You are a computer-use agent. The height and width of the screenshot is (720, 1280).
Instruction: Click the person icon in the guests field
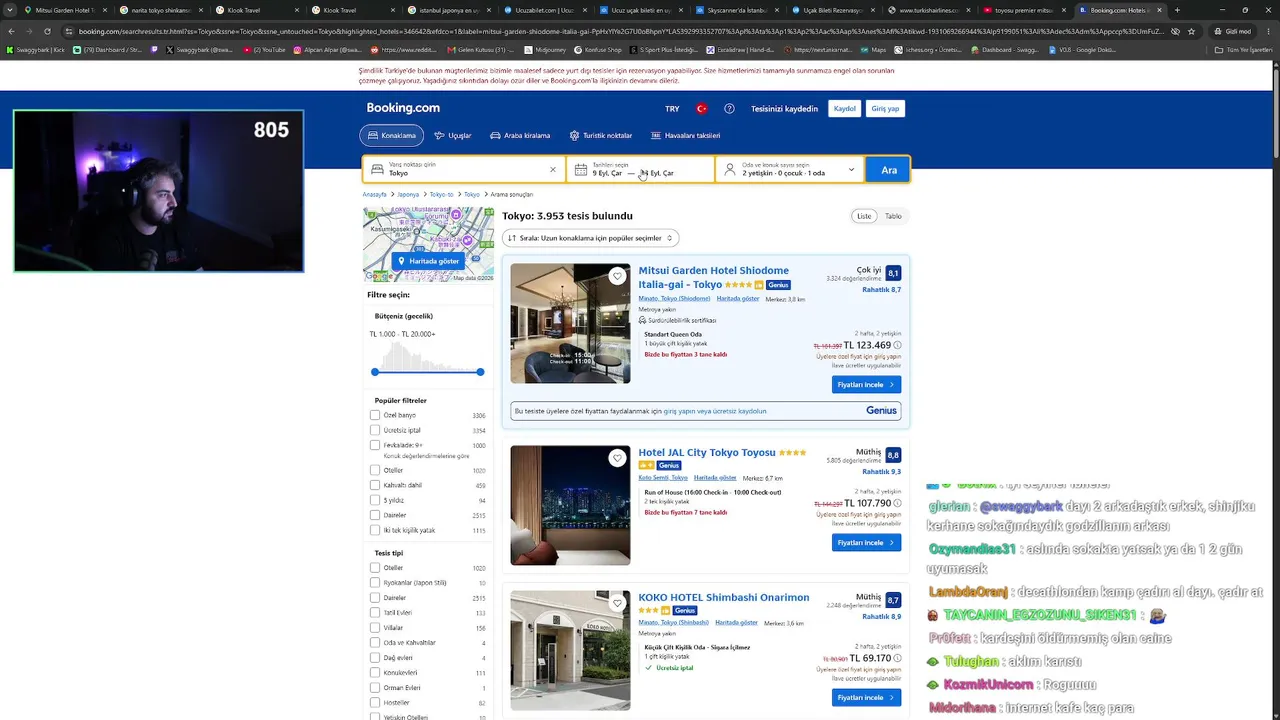click(730, 170)
